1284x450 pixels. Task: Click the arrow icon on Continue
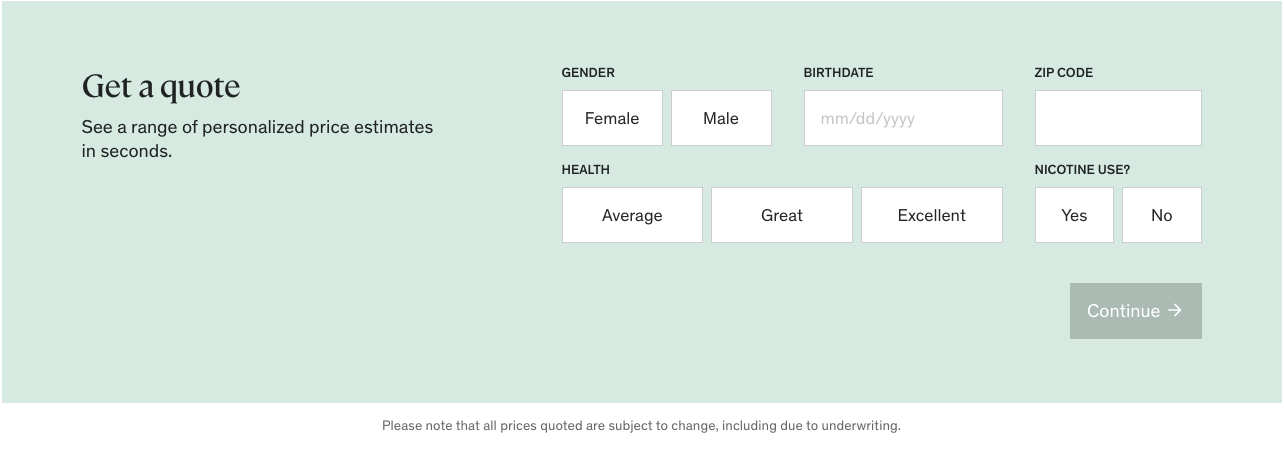click(x=1175, y=311)
